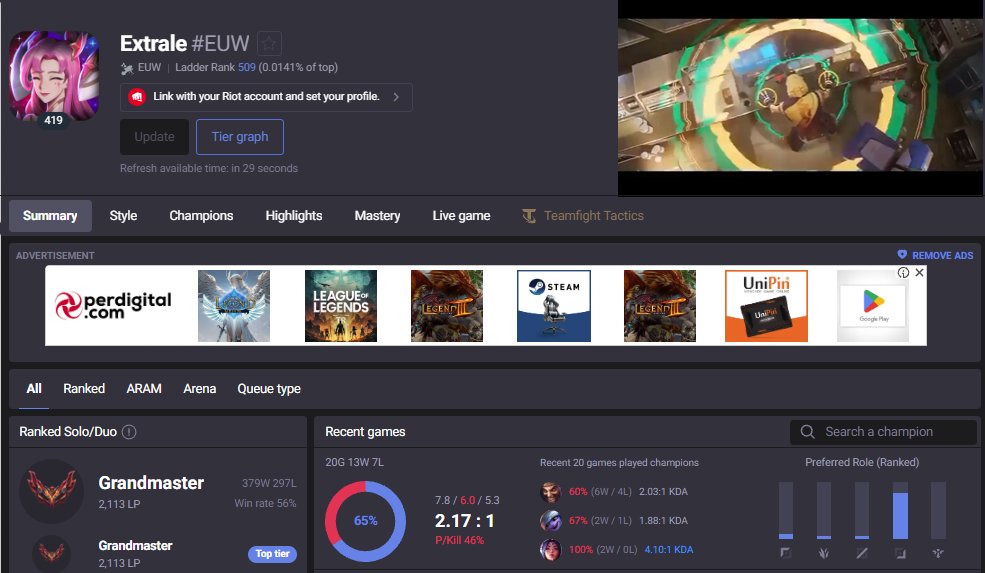
Task: Click the Teamfight Tactics logo icon
Action: [529, 216]
